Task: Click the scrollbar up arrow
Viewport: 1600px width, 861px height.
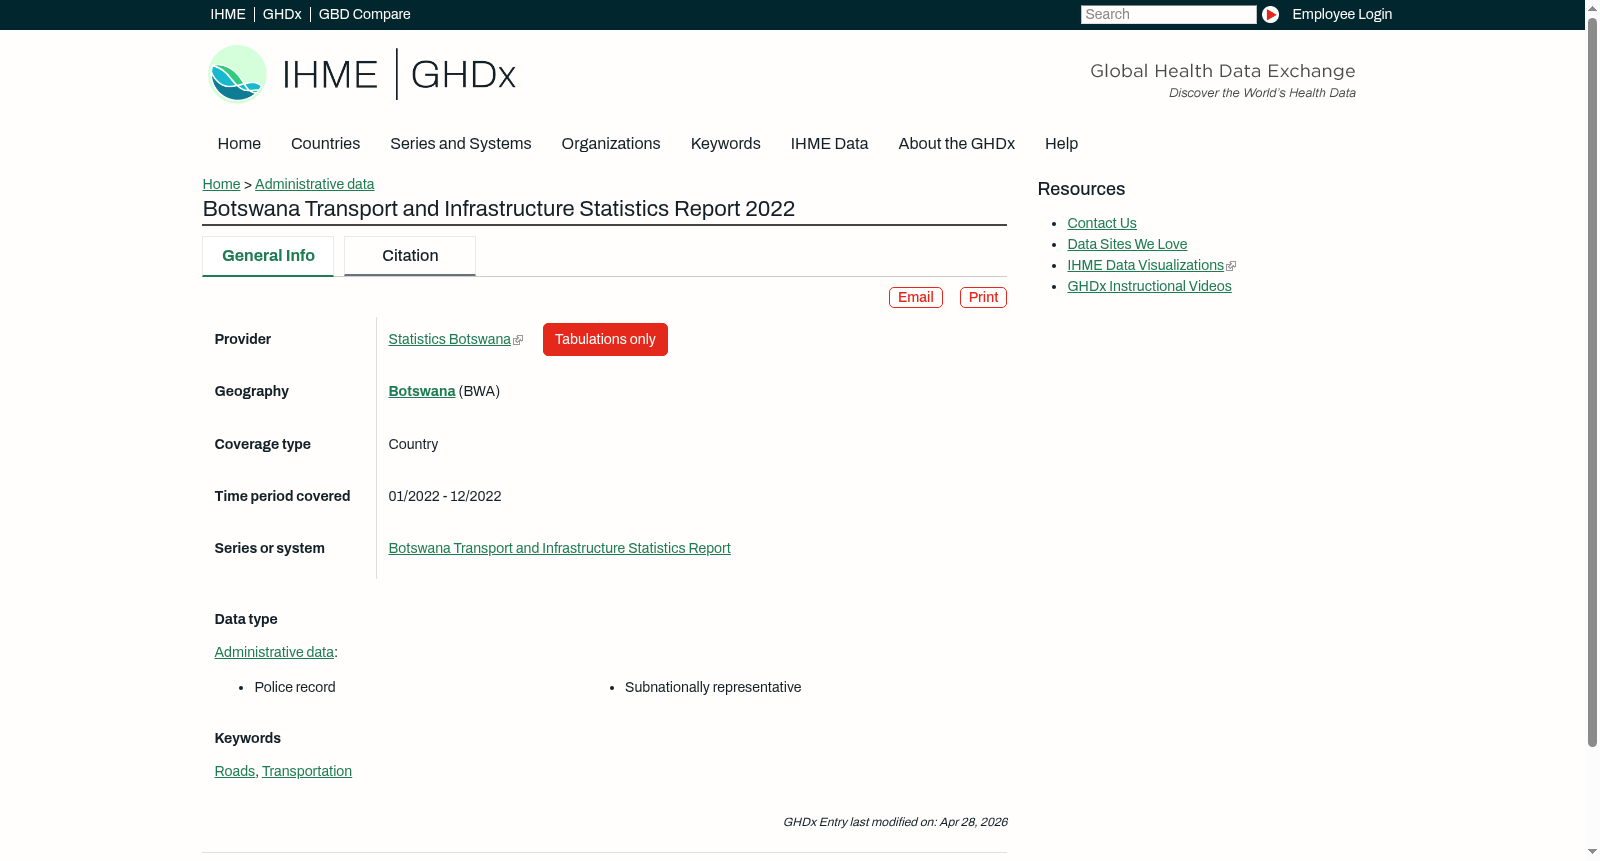Action: pos(1592,8)
